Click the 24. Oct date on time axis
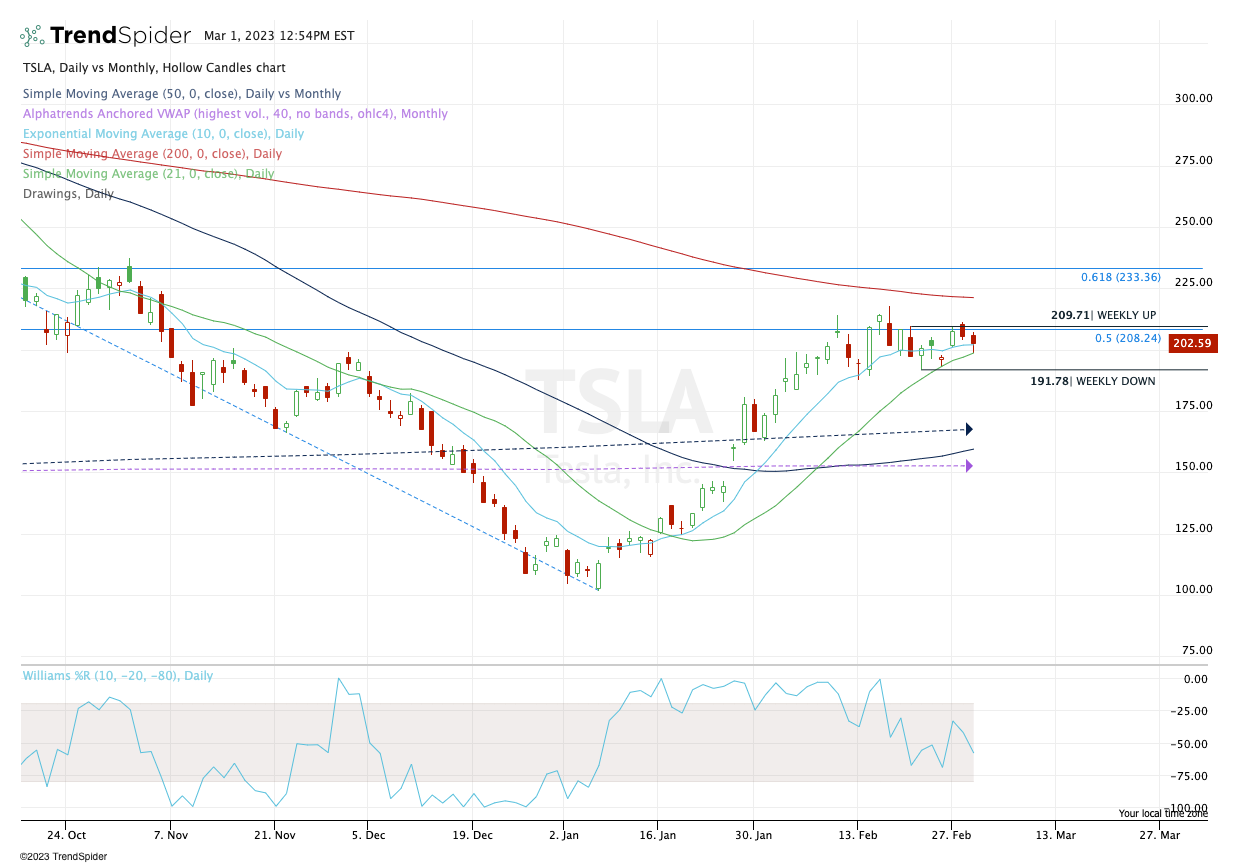1238x866 pixels. (65, 833)
